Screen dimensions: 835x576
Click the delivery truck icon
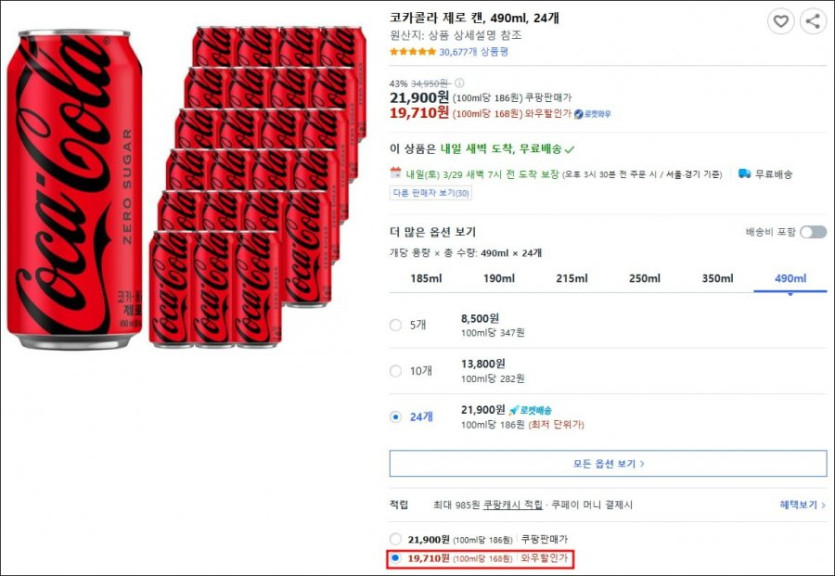tap(744, 174)
